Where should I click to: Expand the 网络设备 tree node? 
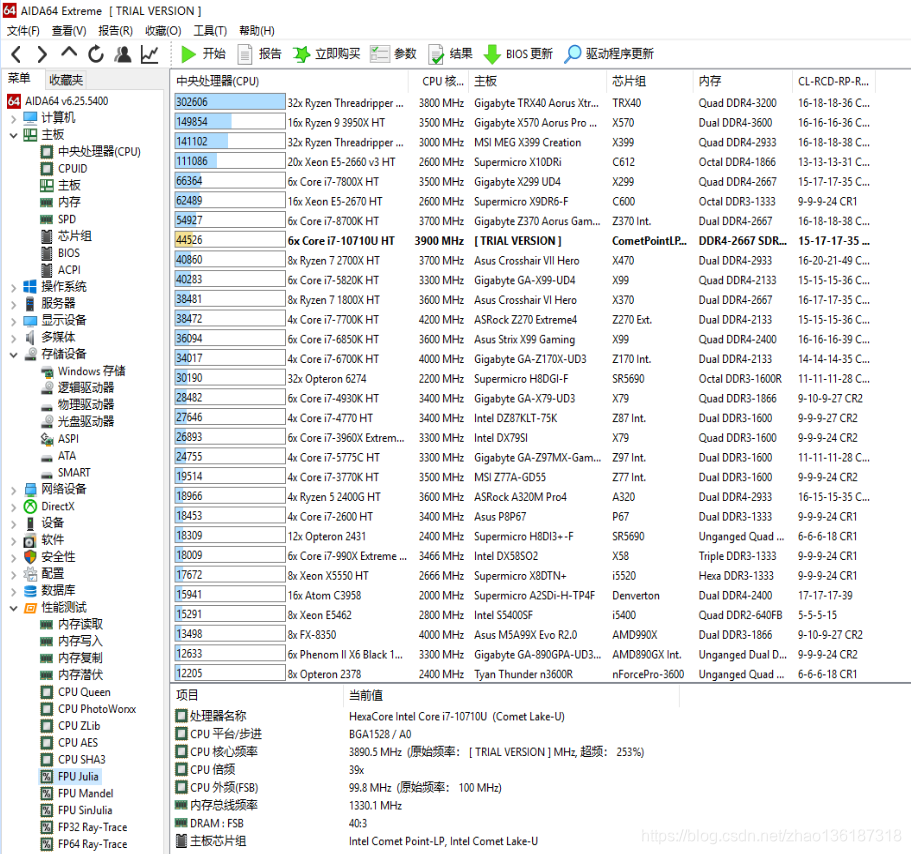(13, 490)
